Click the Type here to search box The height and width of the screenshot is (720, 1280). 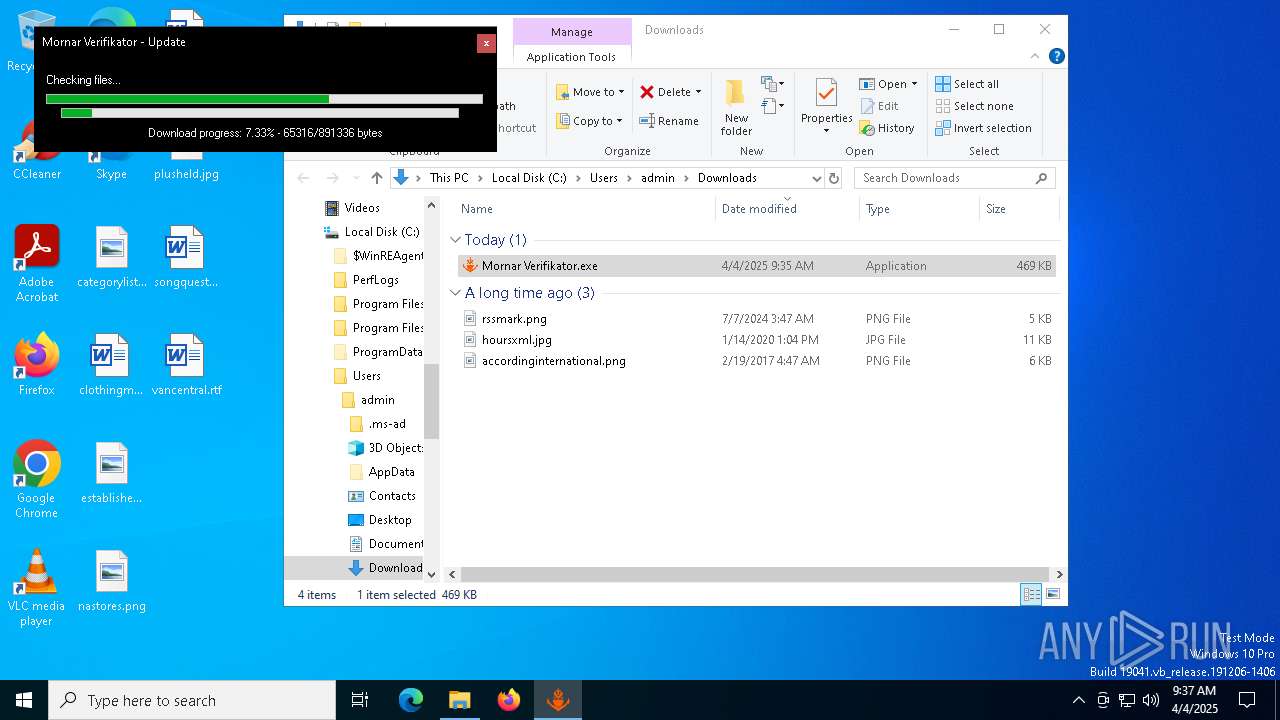(x=192, y=700)
